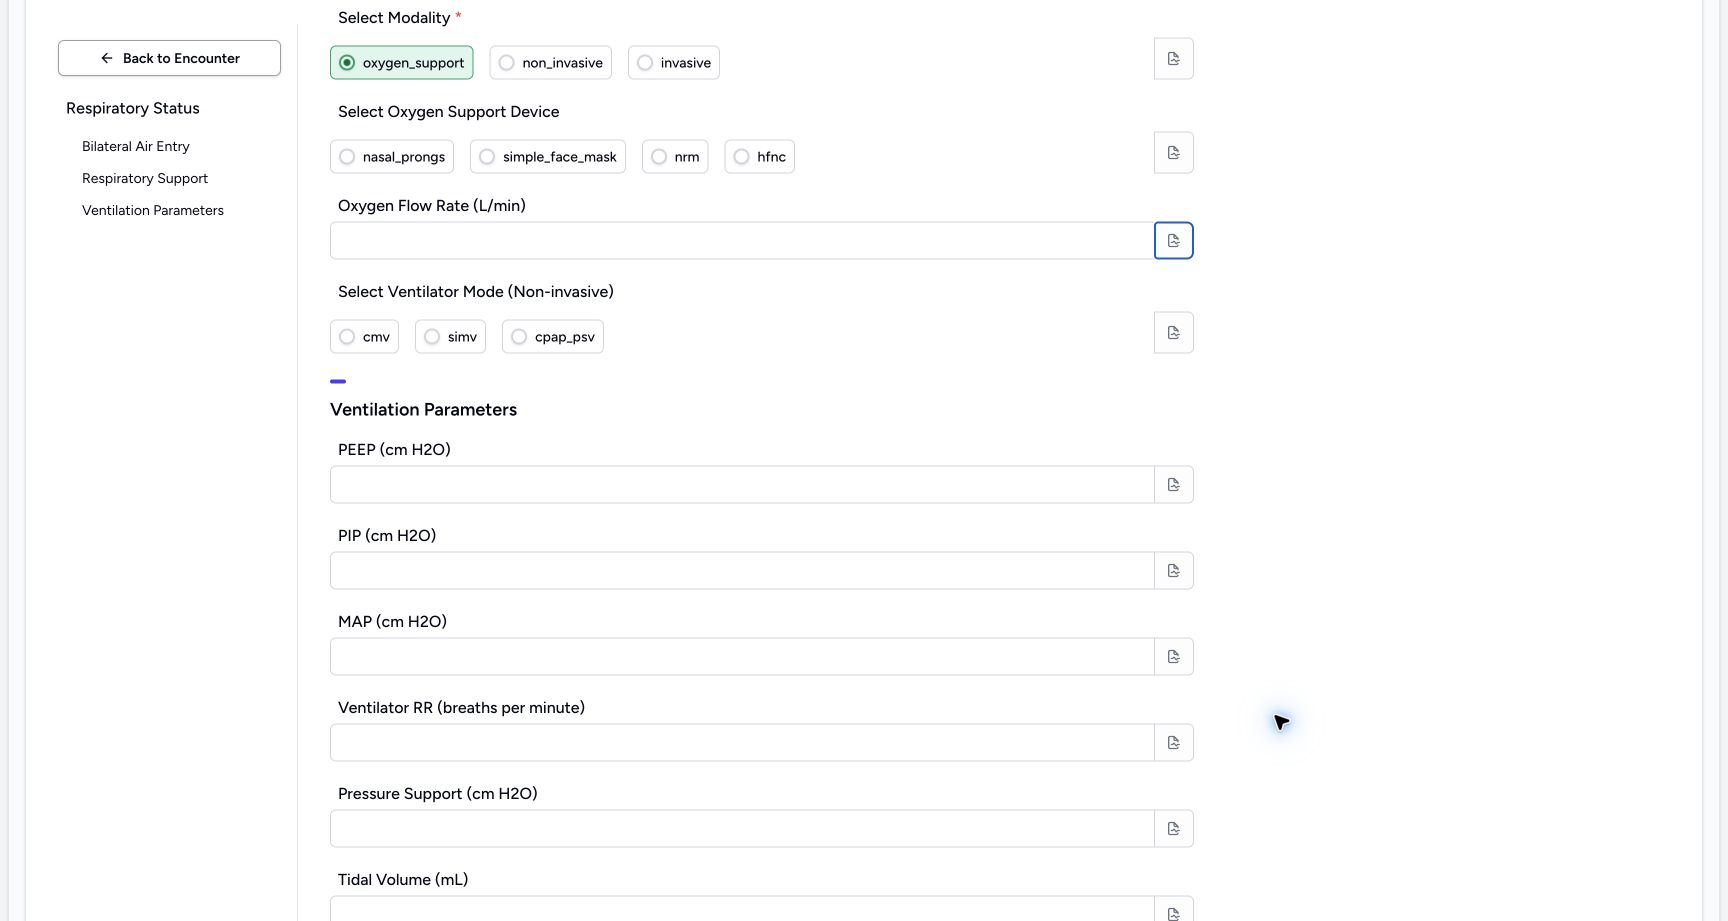Choose nrm oxygen support device
The width and height of the screenshot is (1728, 921).
tap(675, 157)
